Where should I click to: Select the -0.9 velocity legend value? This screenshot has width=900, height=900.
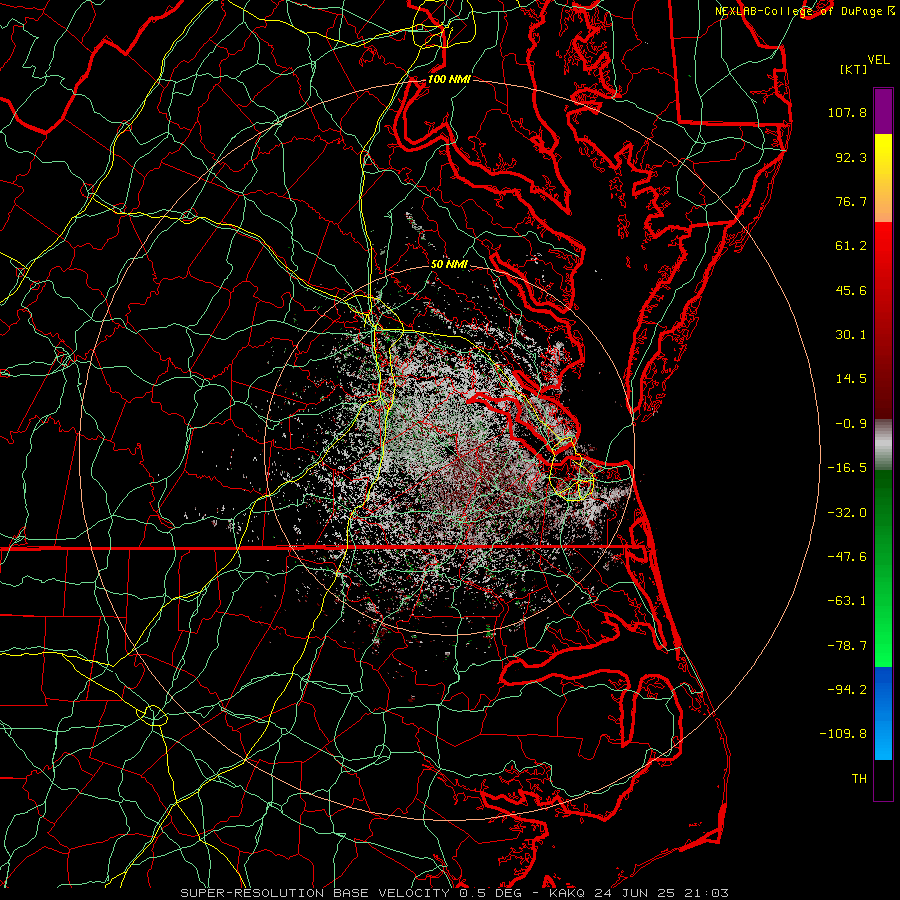pyautogui.click(x=851, y=424)
